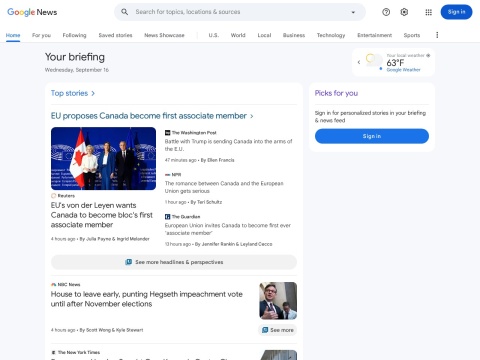
Task: Click the Google News logo
Action: coord(32,12)
